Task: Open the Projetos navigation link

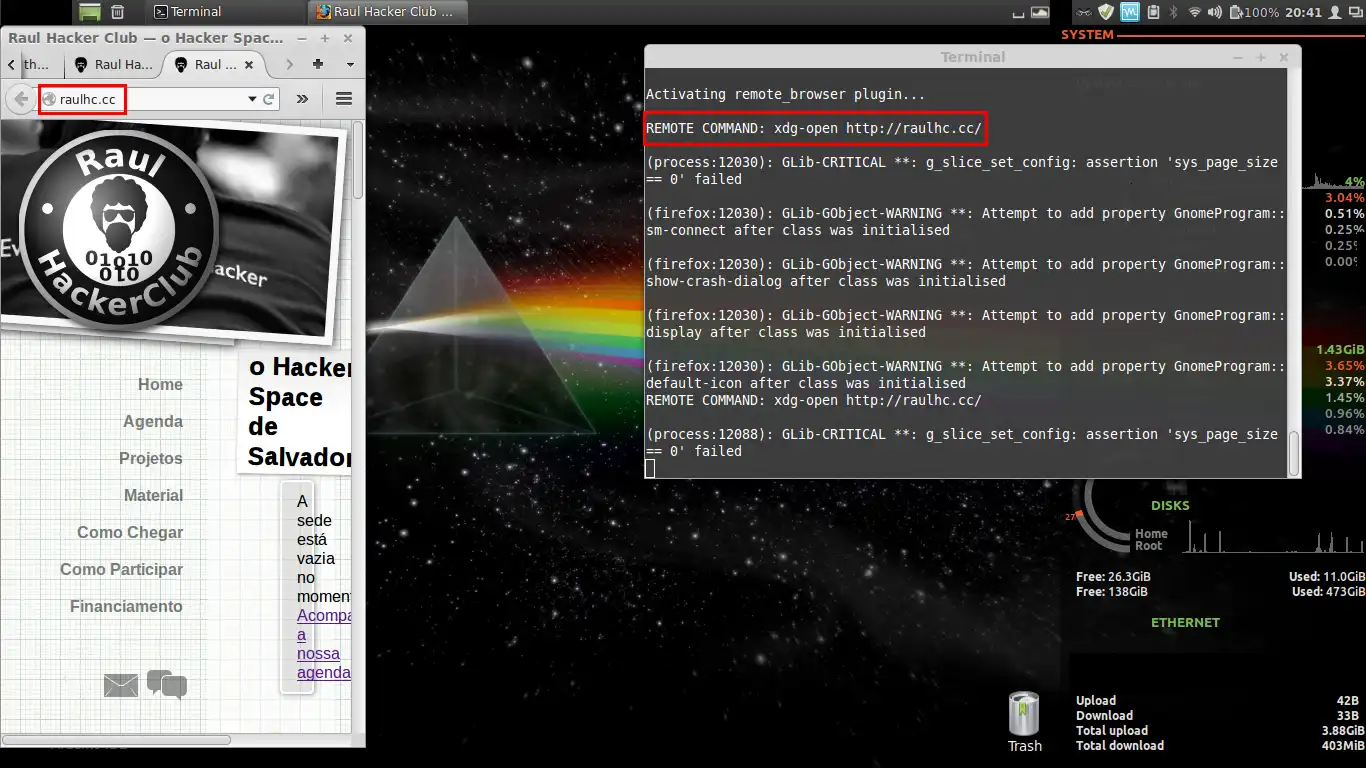Action: coord(151,459)
